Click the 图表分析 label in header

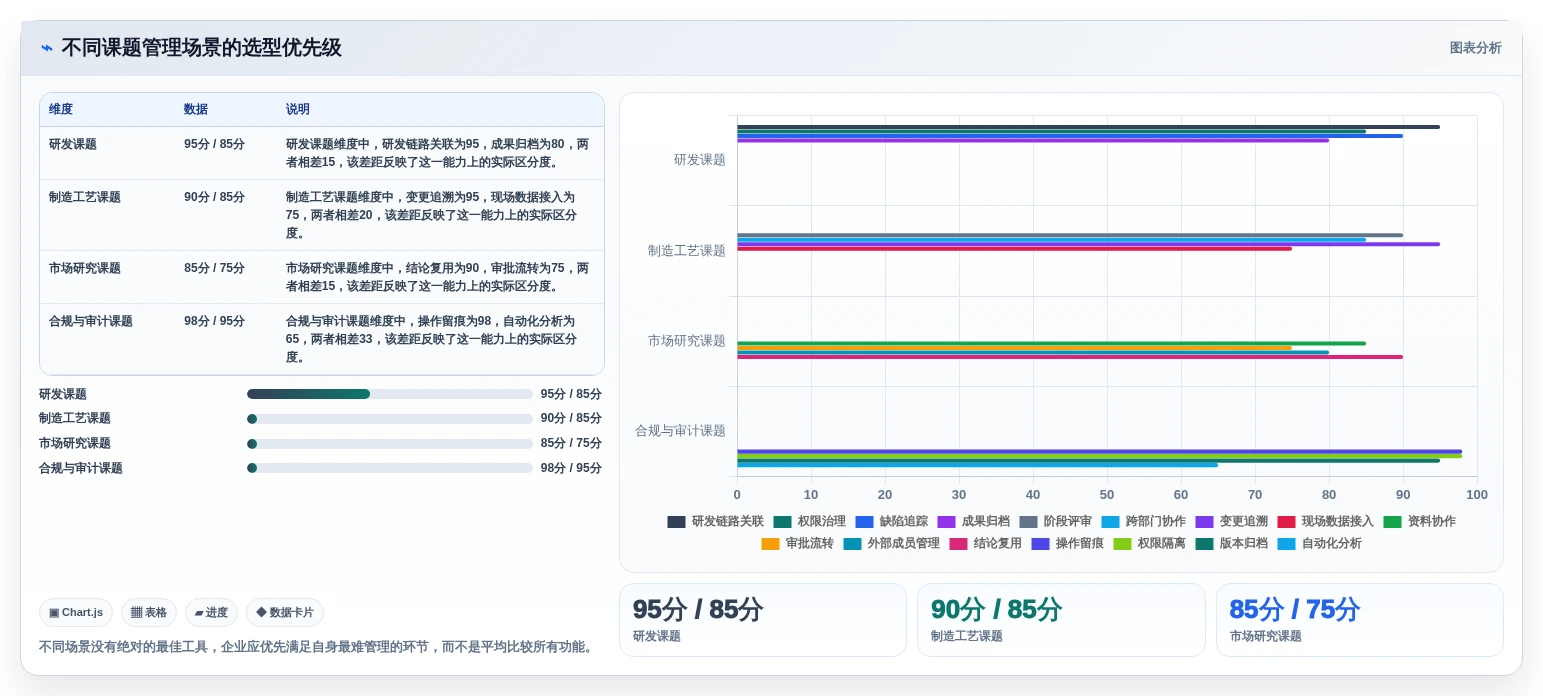click(1475, 48)
